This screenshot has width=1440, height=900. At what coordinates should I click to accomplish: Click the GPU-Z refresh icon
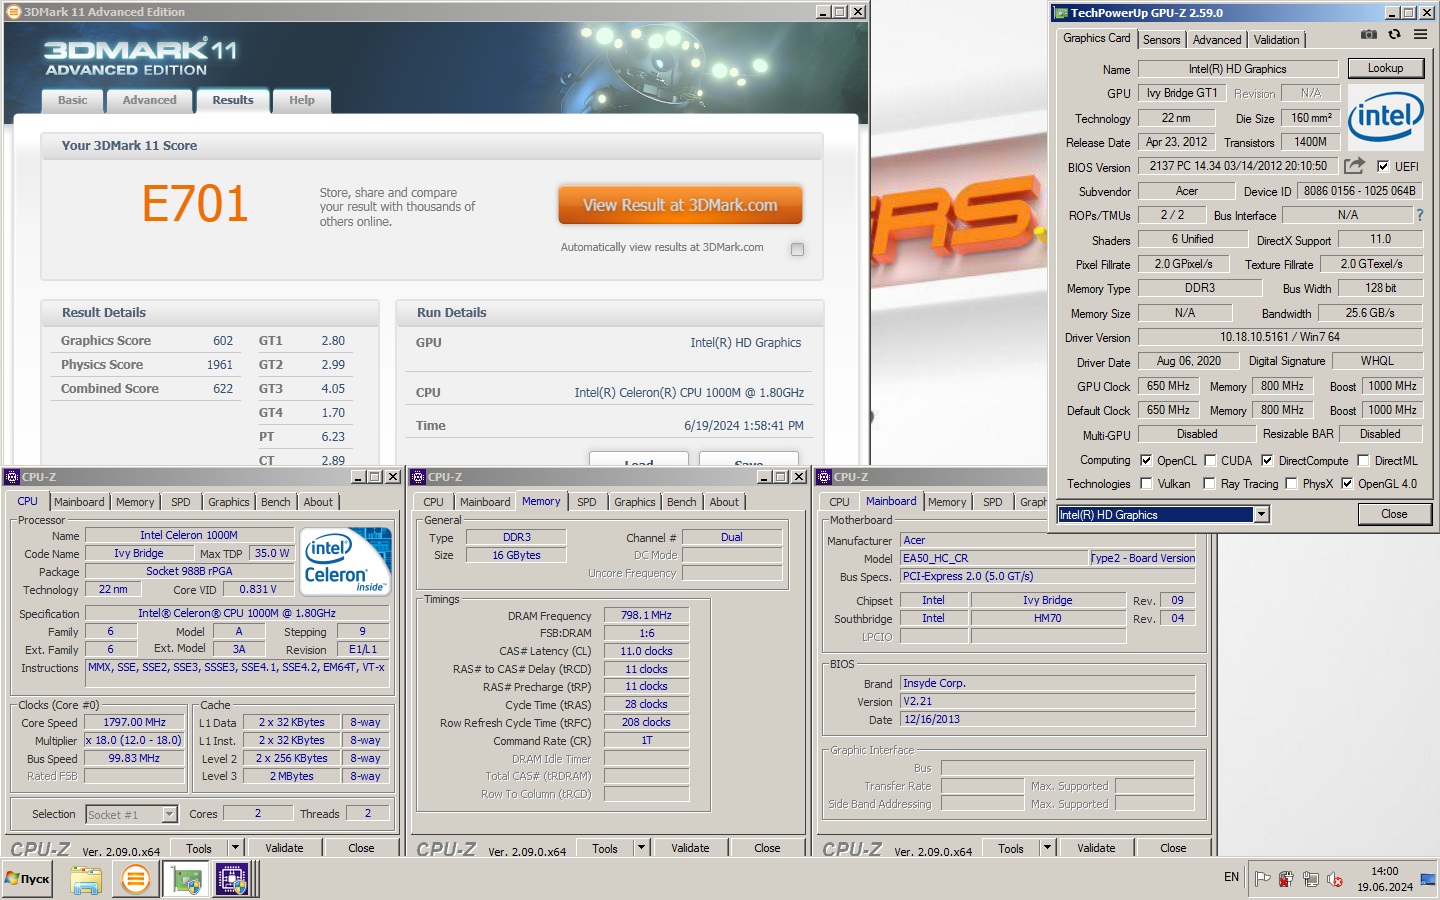click(1394, 35)
